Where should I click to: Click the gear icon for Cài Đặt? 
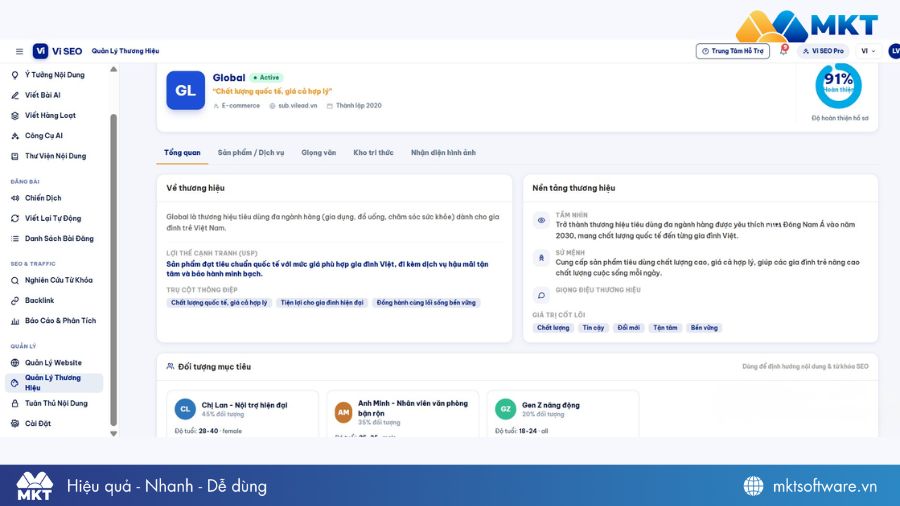point(15,423)
